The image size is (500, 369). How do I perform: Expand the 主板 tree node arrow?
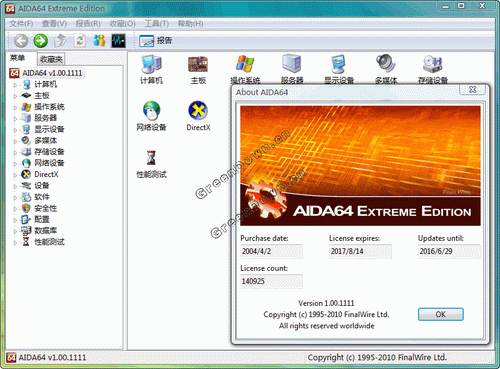[x=15, y=97]
